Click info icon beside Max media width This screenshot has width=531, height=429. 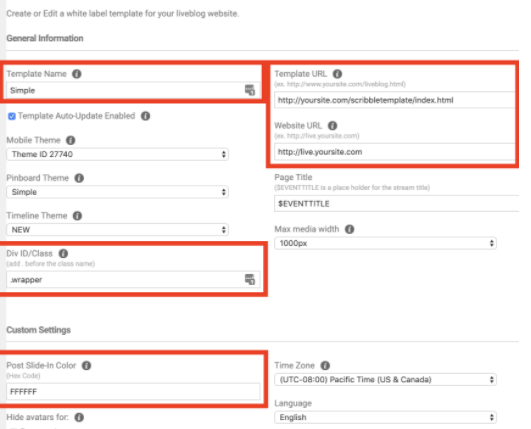[x=349, y=229]
